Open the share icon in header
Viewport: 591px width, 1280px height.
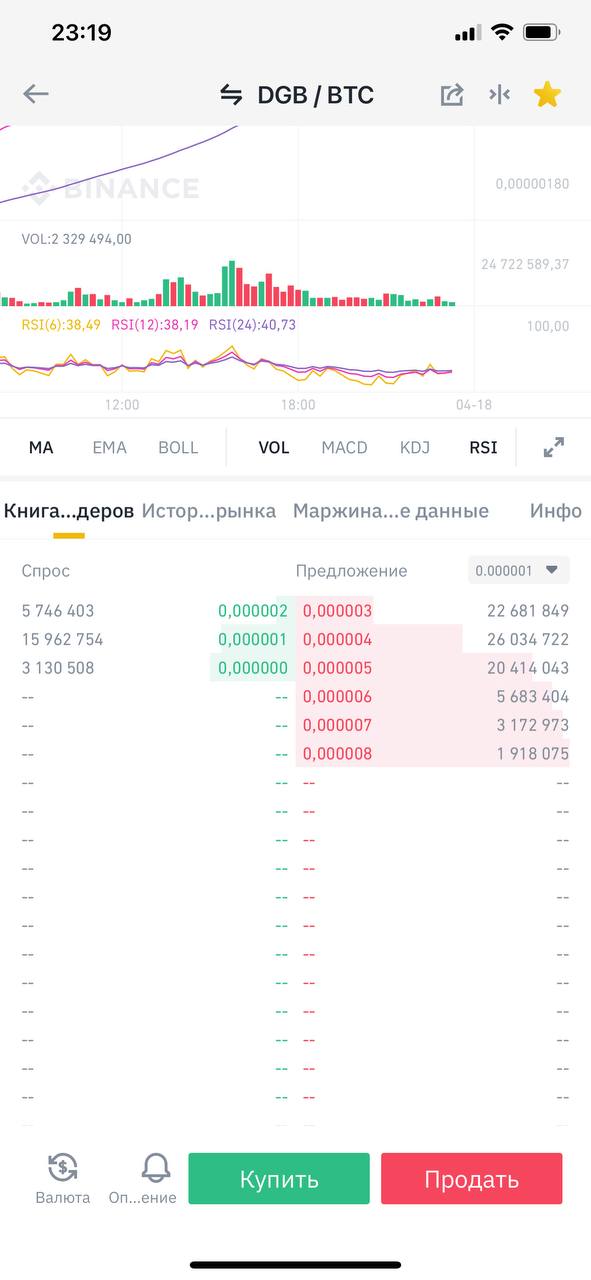click(x=452, y=95)
